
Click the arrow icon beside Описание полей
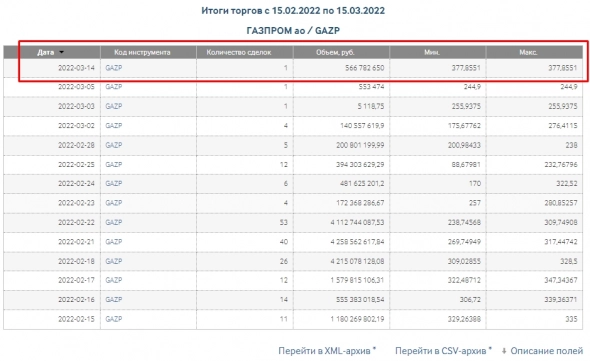pyautogui.click(x=504, y=351)
